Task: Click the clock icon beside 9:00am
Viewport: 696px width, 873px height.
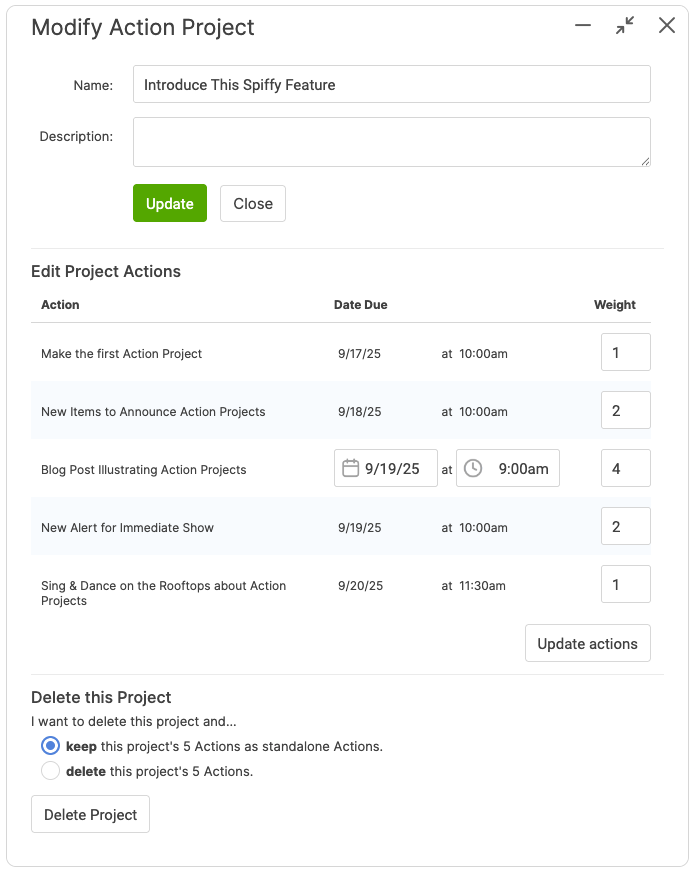Action: pyautogui.click(x=473, y=468)
